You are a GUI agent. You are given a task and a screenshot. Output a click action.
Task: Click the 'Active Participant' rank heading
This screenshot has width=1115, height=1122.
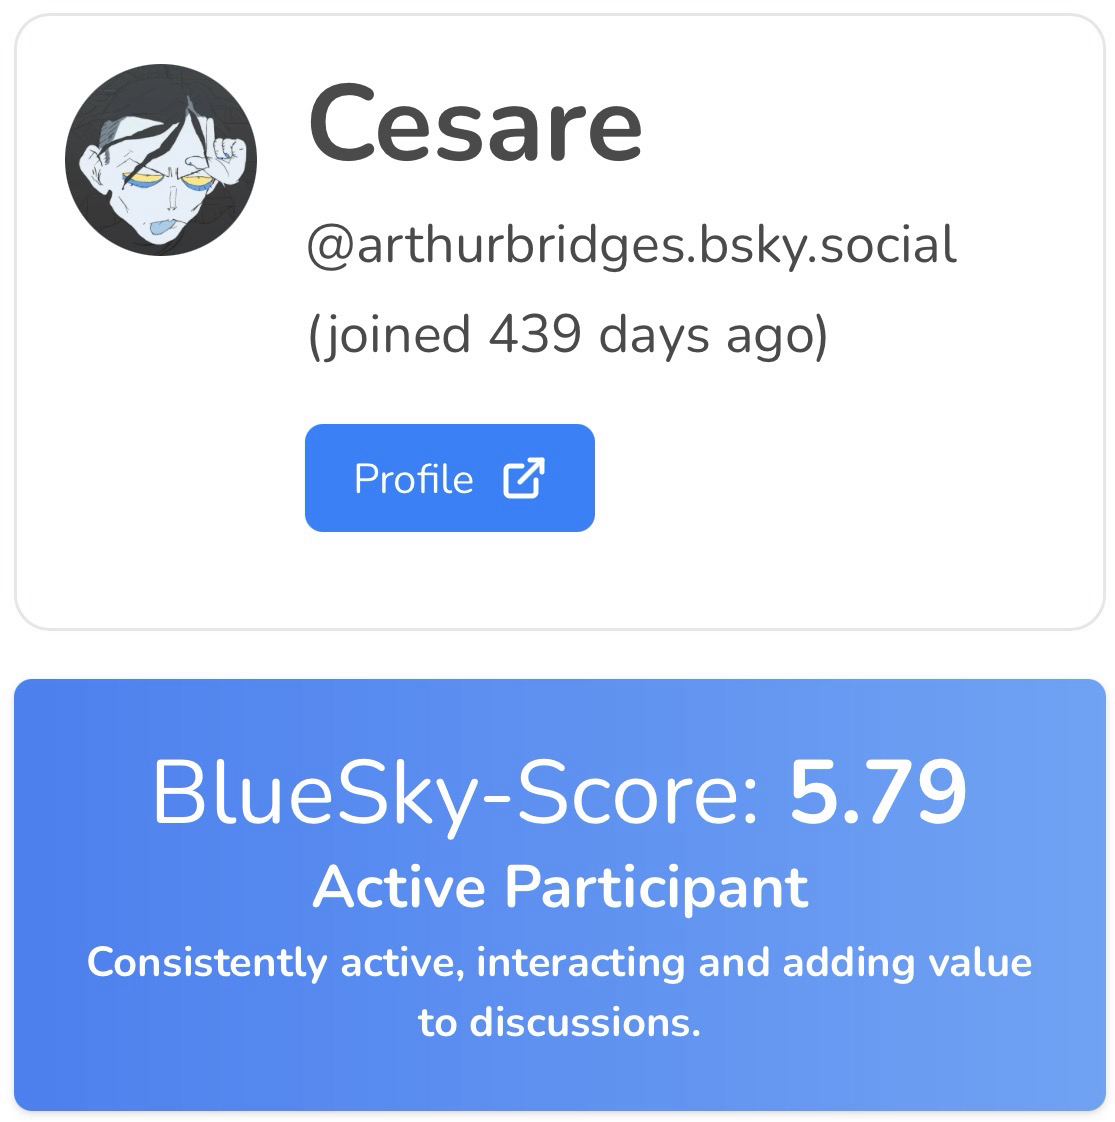coord(560,887)
